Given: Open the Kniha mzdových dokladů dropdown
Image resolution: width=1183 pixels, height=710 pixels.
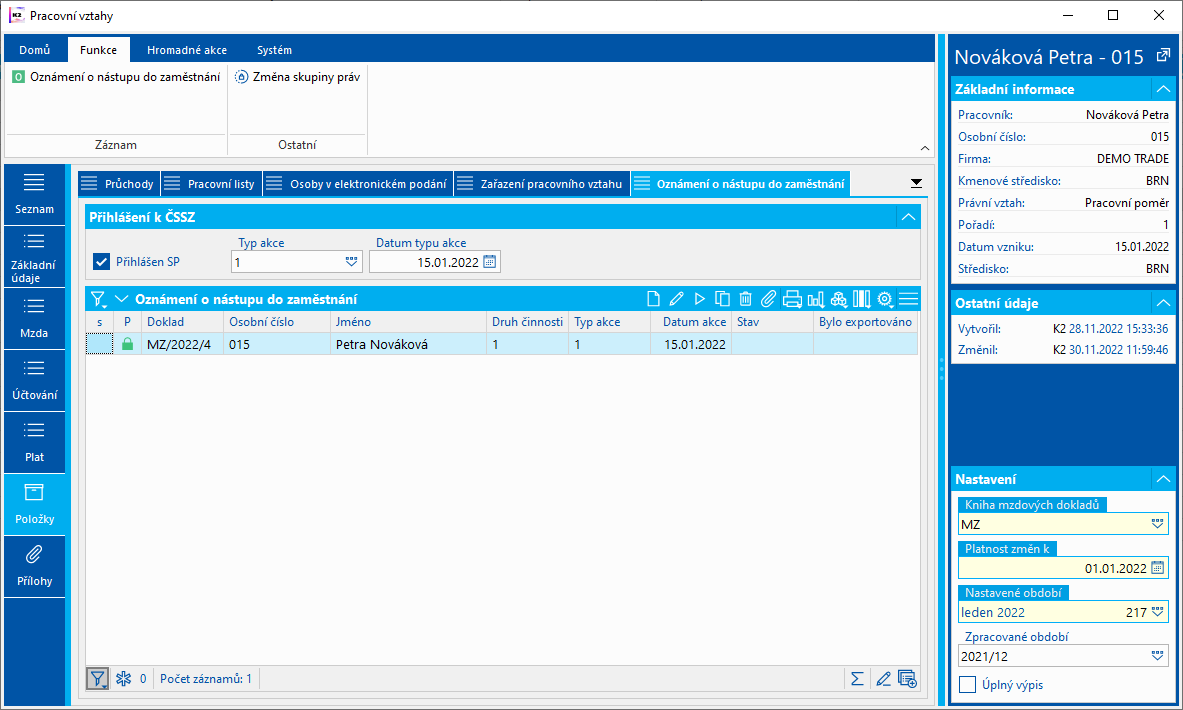Looking at the screenshot, I should coord(1157,524).
